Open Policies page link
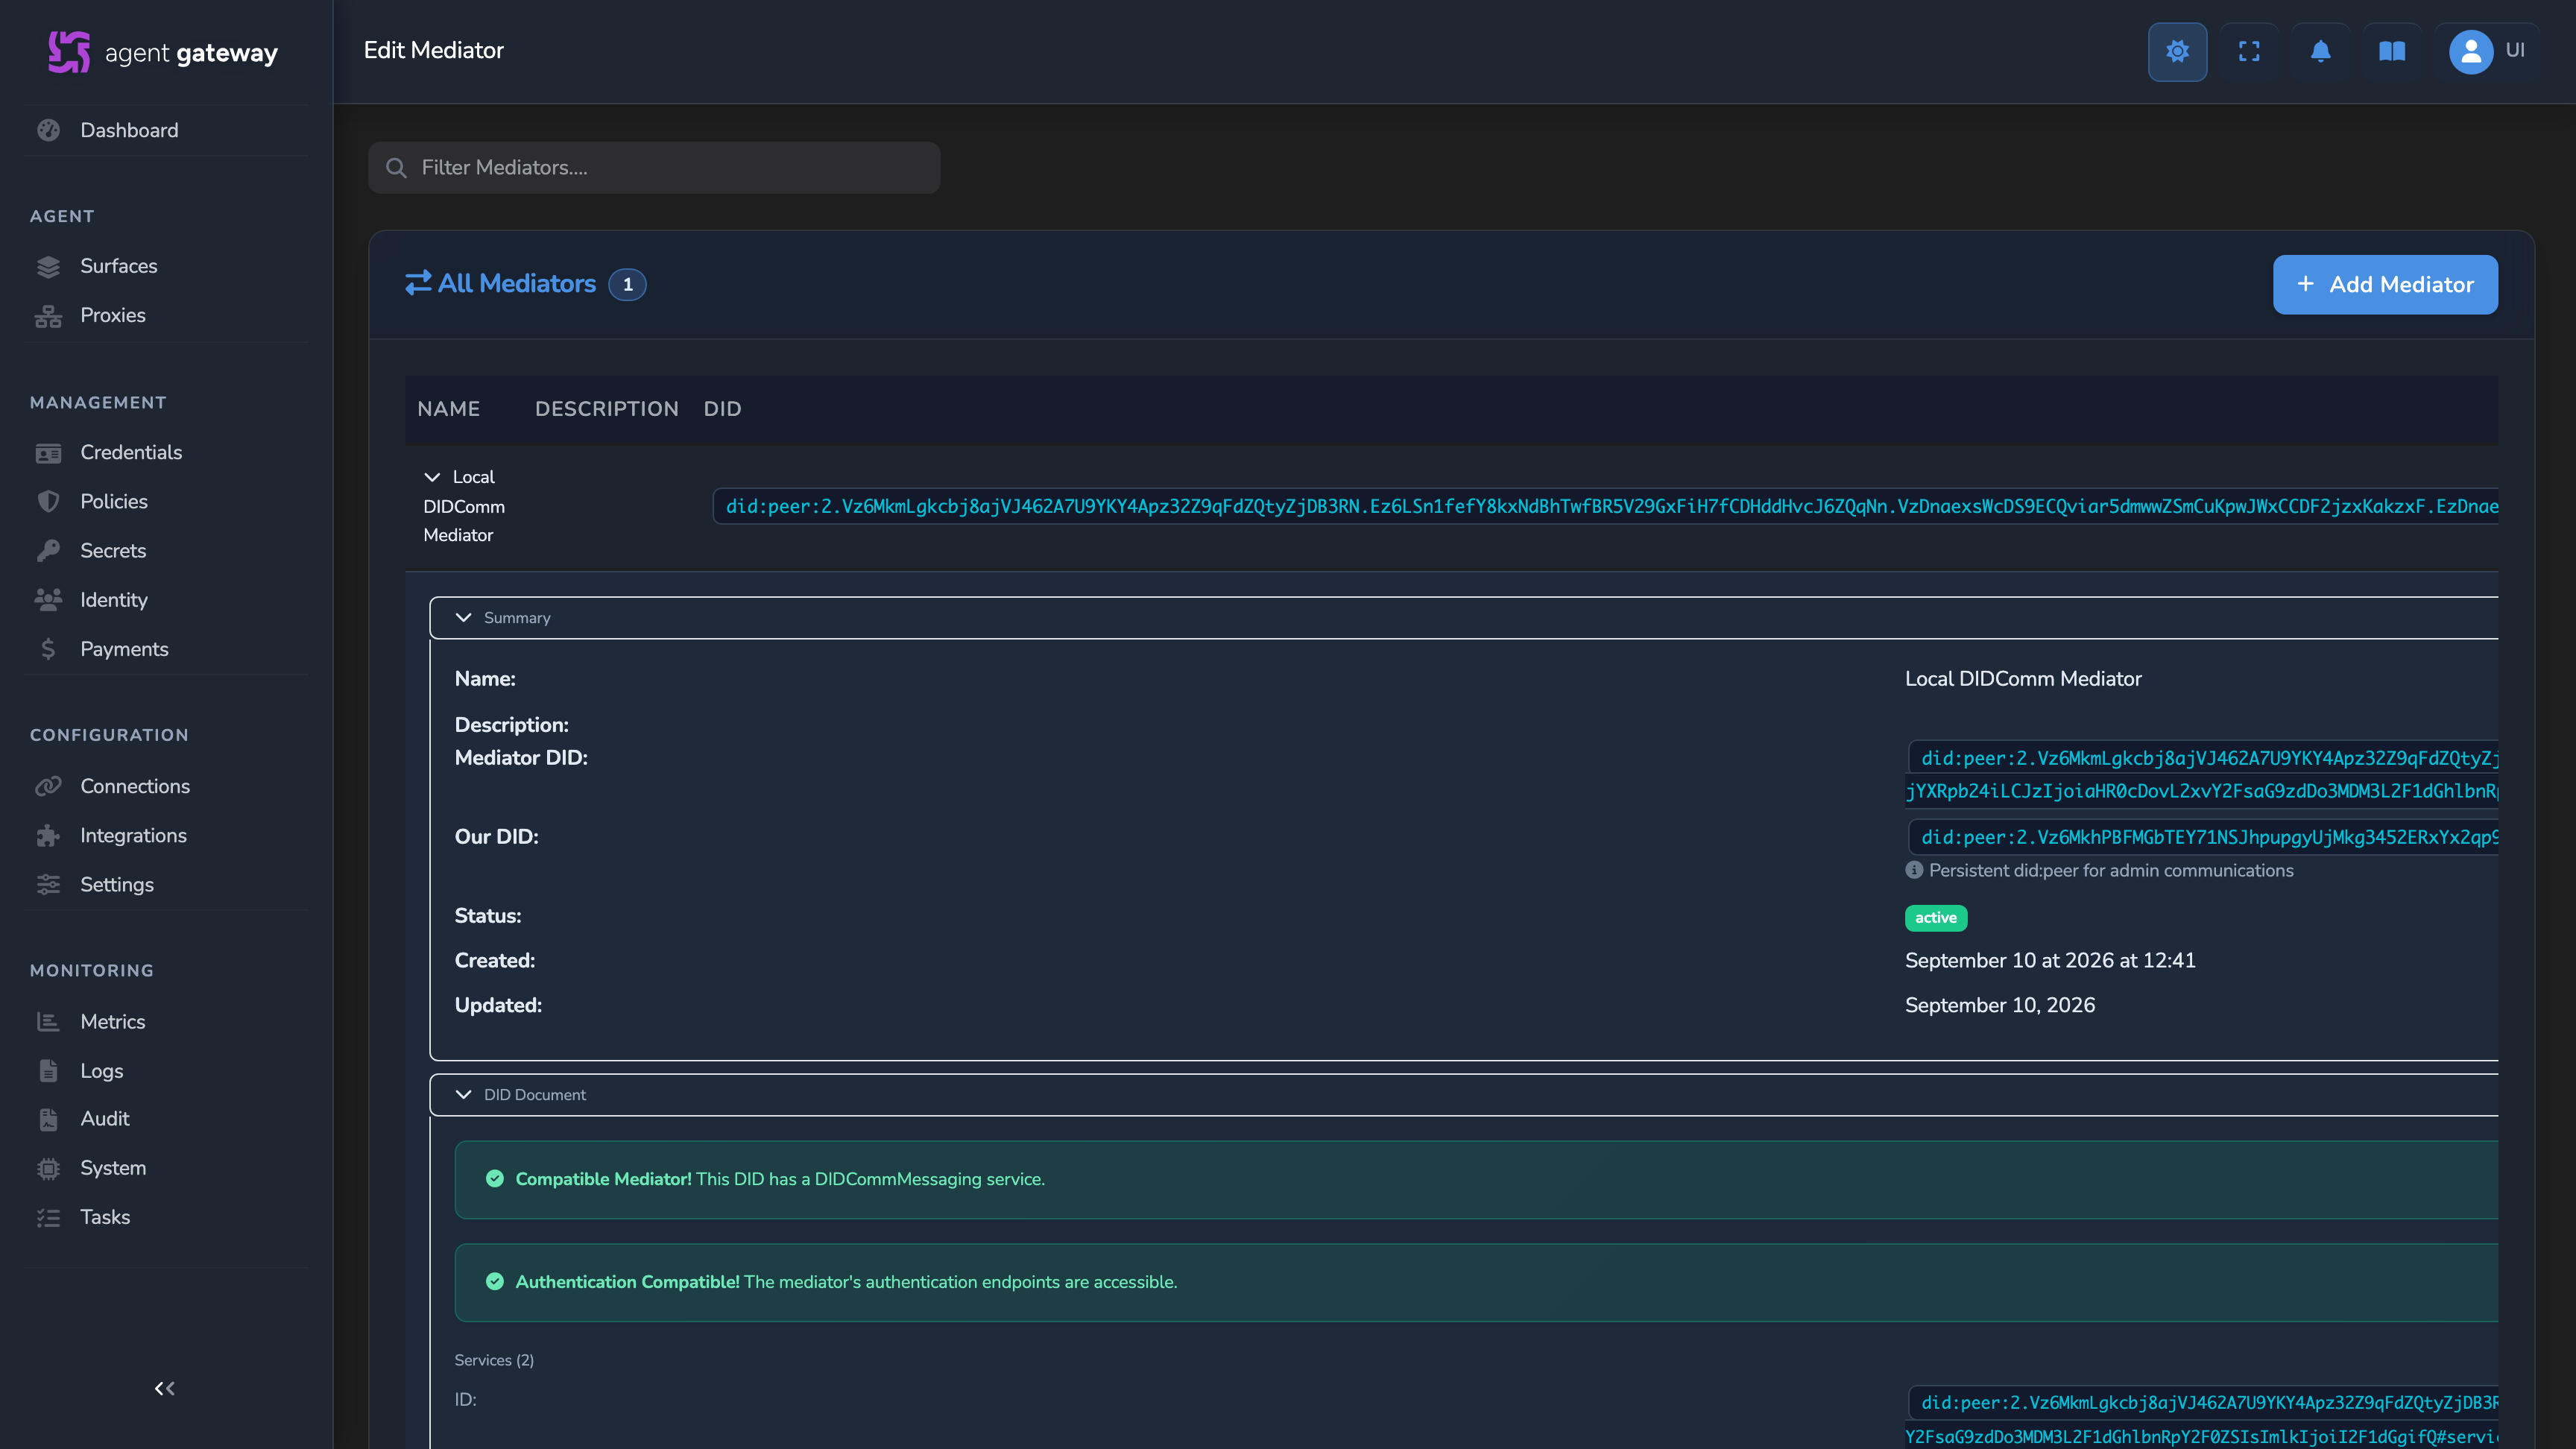This screenshot has width=2576, height=1449. (x=114, y=502)
